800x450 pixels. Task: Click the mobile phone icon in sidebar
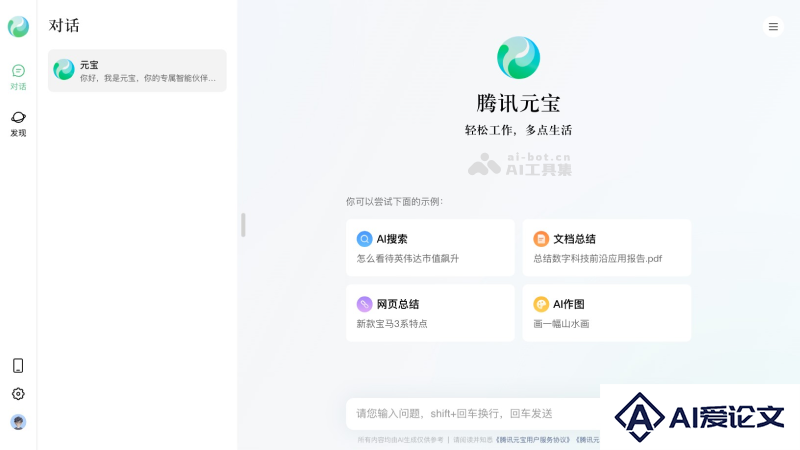[18, 365]
